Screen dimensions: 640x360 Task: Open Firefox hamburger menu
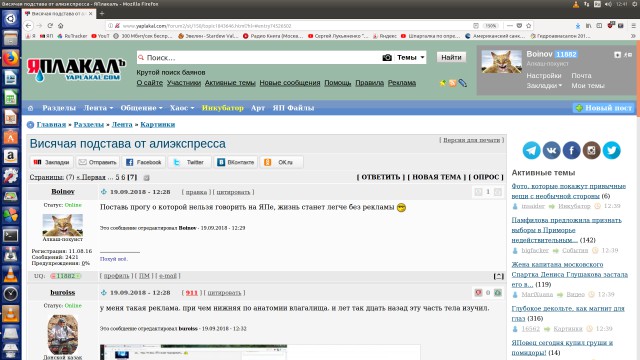coord(634,25)
